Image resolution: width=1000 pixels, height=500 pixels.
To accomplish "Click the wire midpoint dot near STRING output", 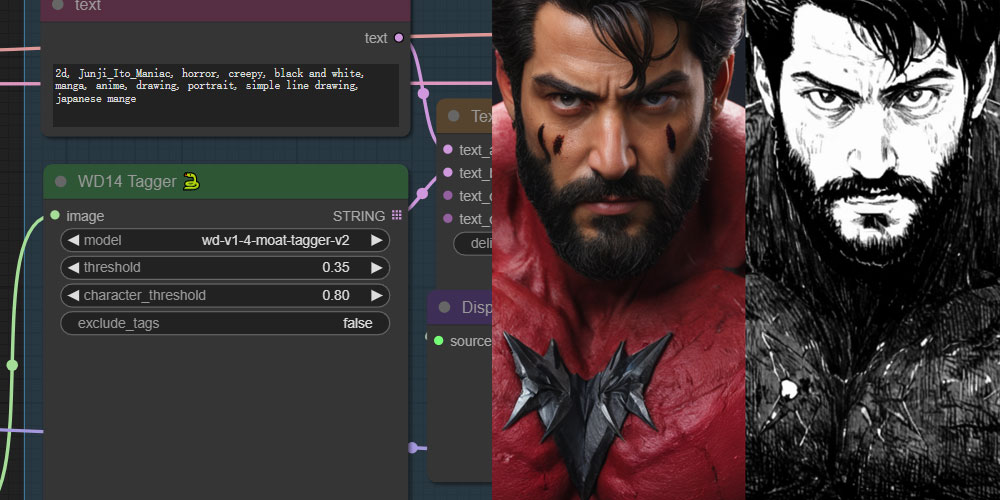I will pyautogui.click(x=422, y=193).
